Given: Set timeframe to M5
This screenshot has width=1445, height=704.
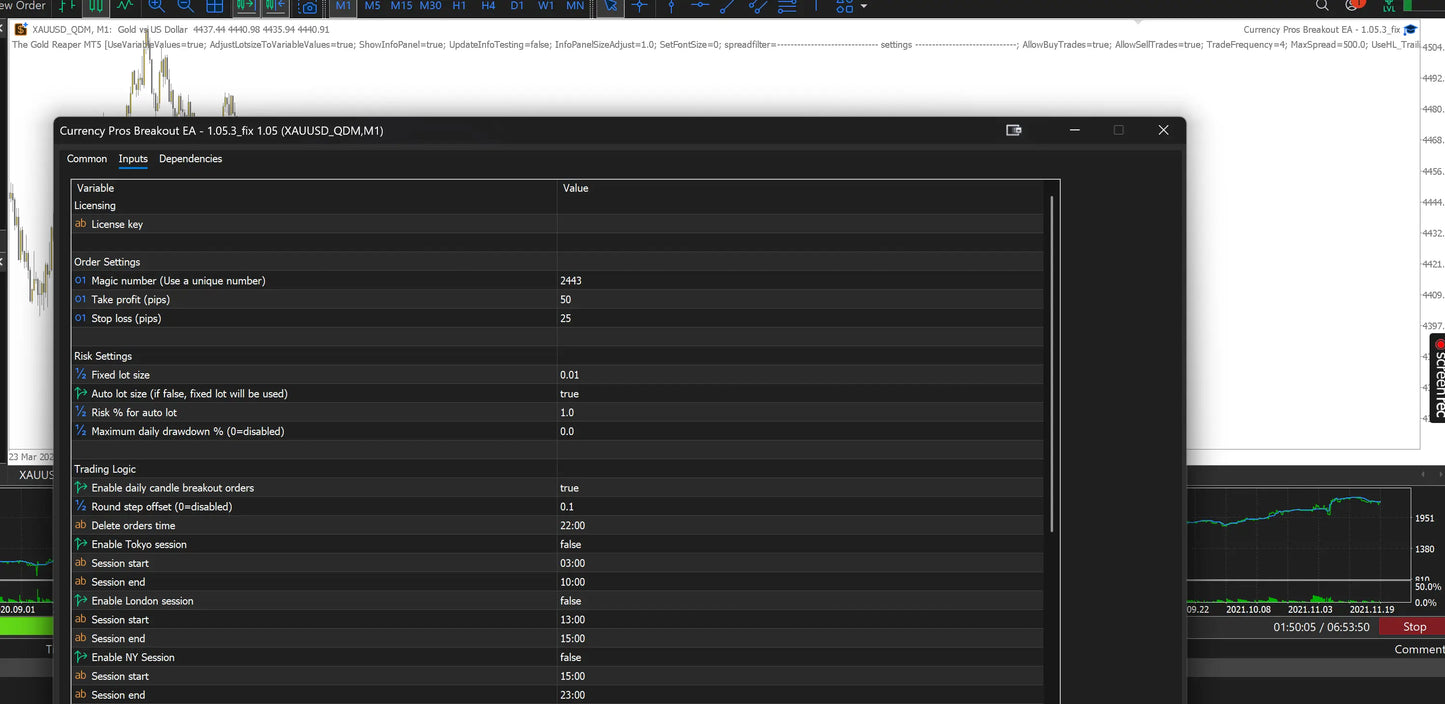Looking at the screenshot, I should [372, 6].
